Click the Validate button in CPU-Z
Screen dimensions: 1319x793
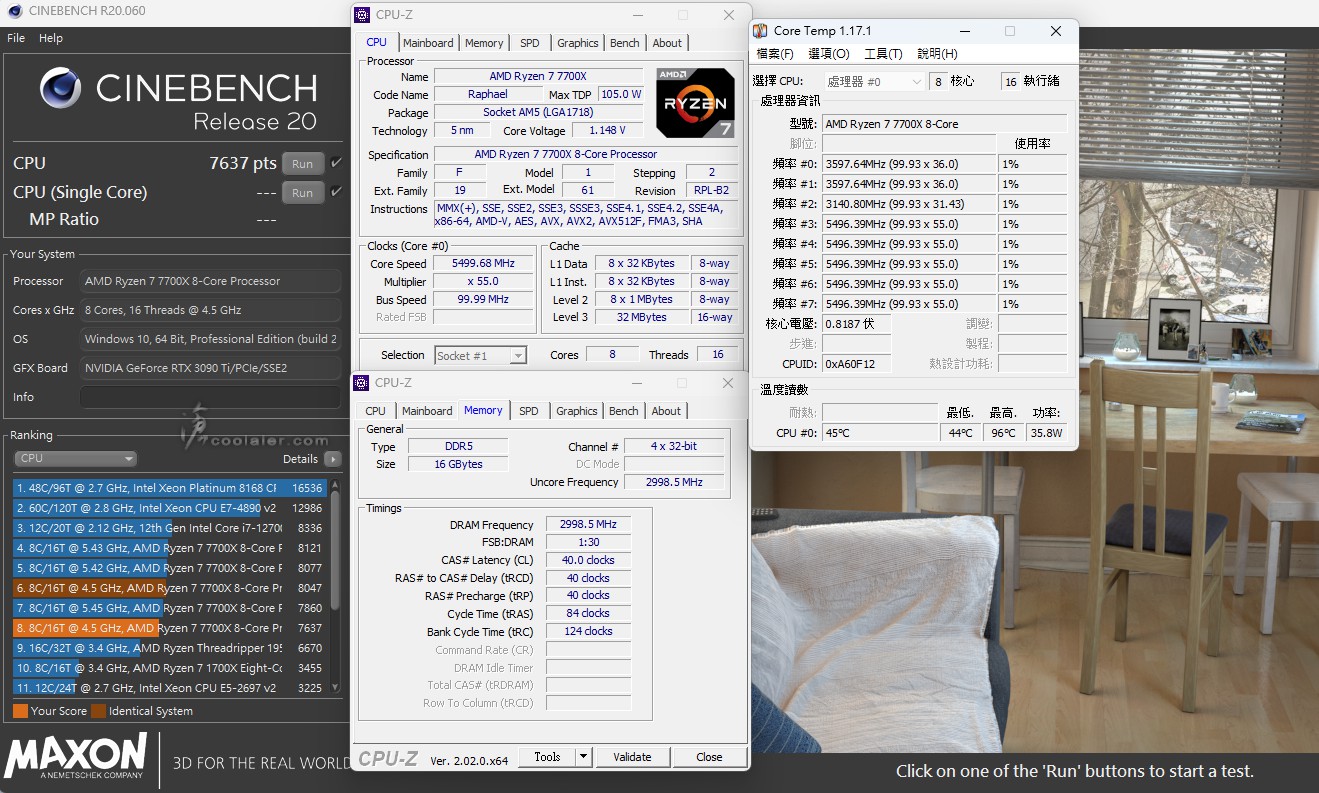coord(632,757)
